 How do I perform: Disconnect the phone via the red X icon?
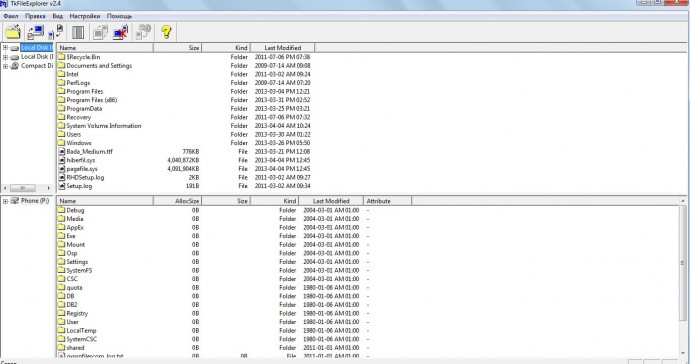(x=120, y=32)
